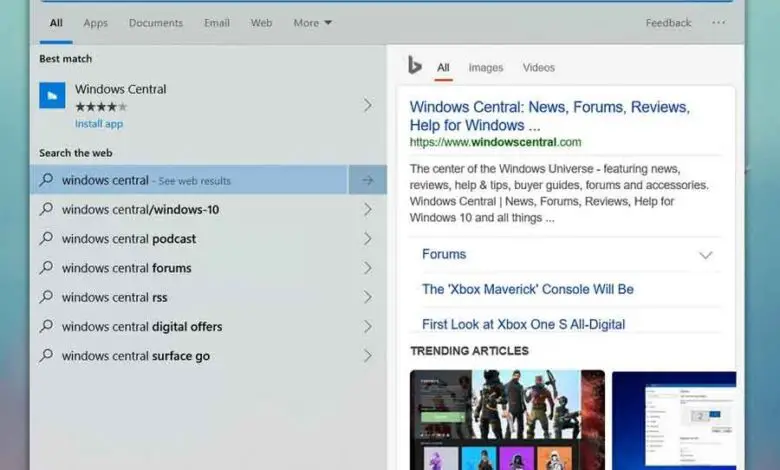Click search icon beside 'windows central forums'
Screen dimensions: 780x470
pos(46,268)
